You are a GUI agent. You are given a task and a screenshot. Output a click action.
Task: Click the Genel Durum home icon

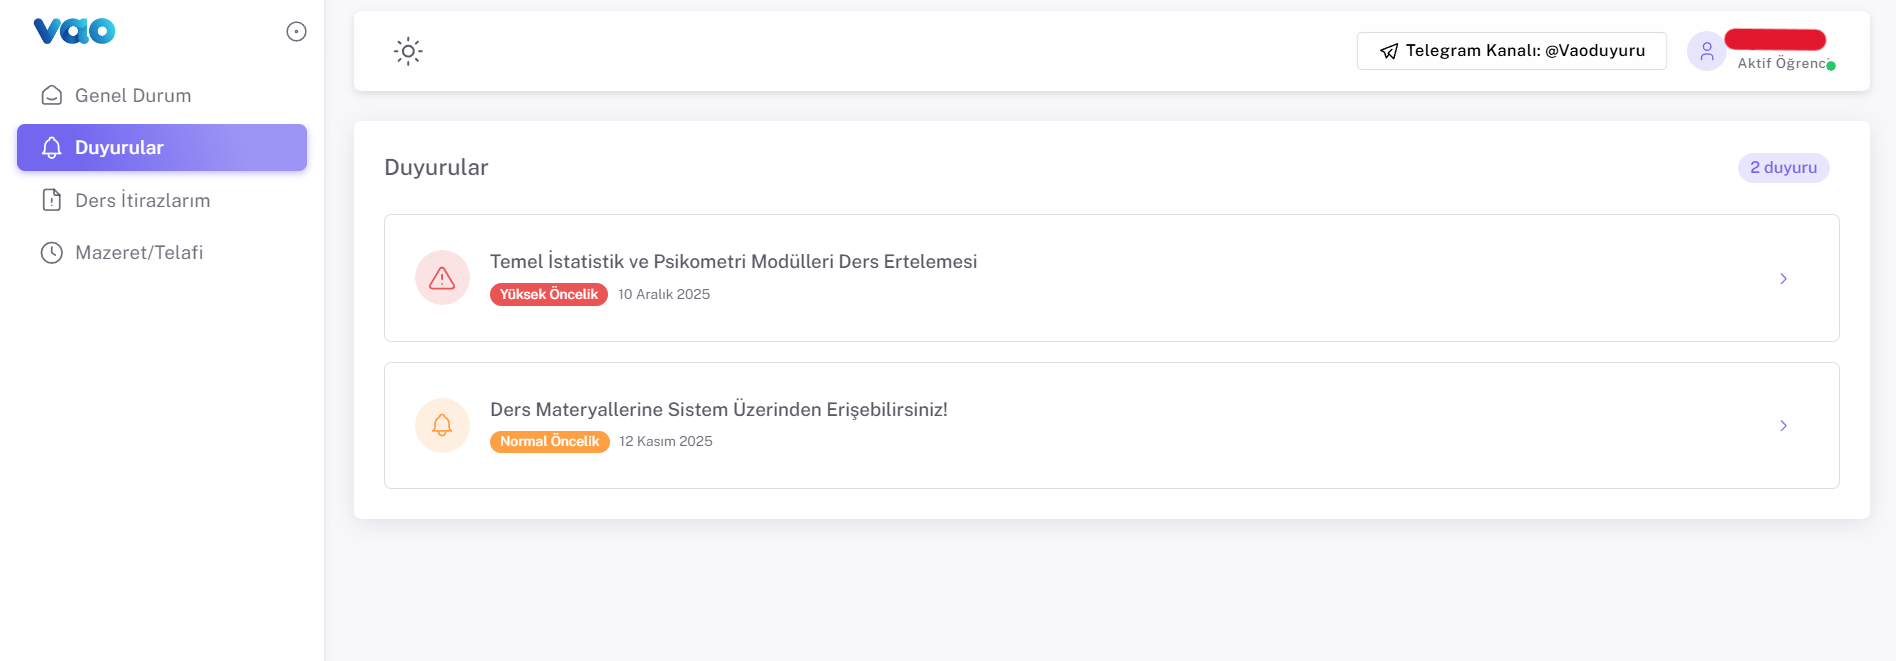click(52, 95)
